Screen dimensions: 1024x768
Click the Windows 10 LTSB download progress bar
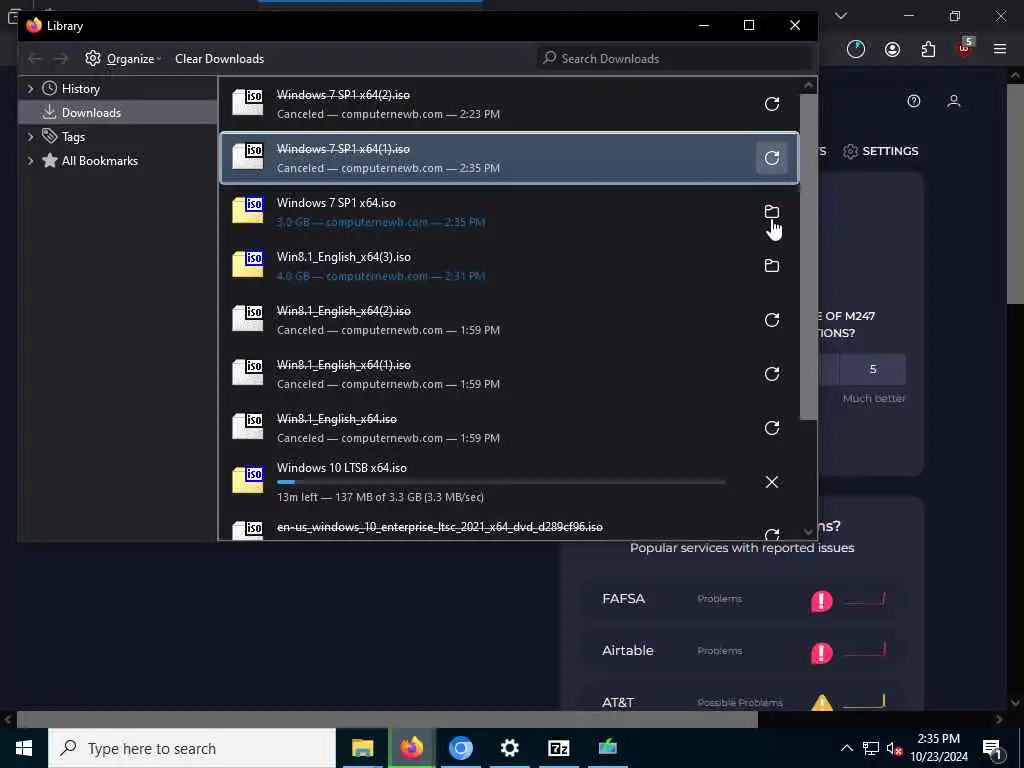500,482
